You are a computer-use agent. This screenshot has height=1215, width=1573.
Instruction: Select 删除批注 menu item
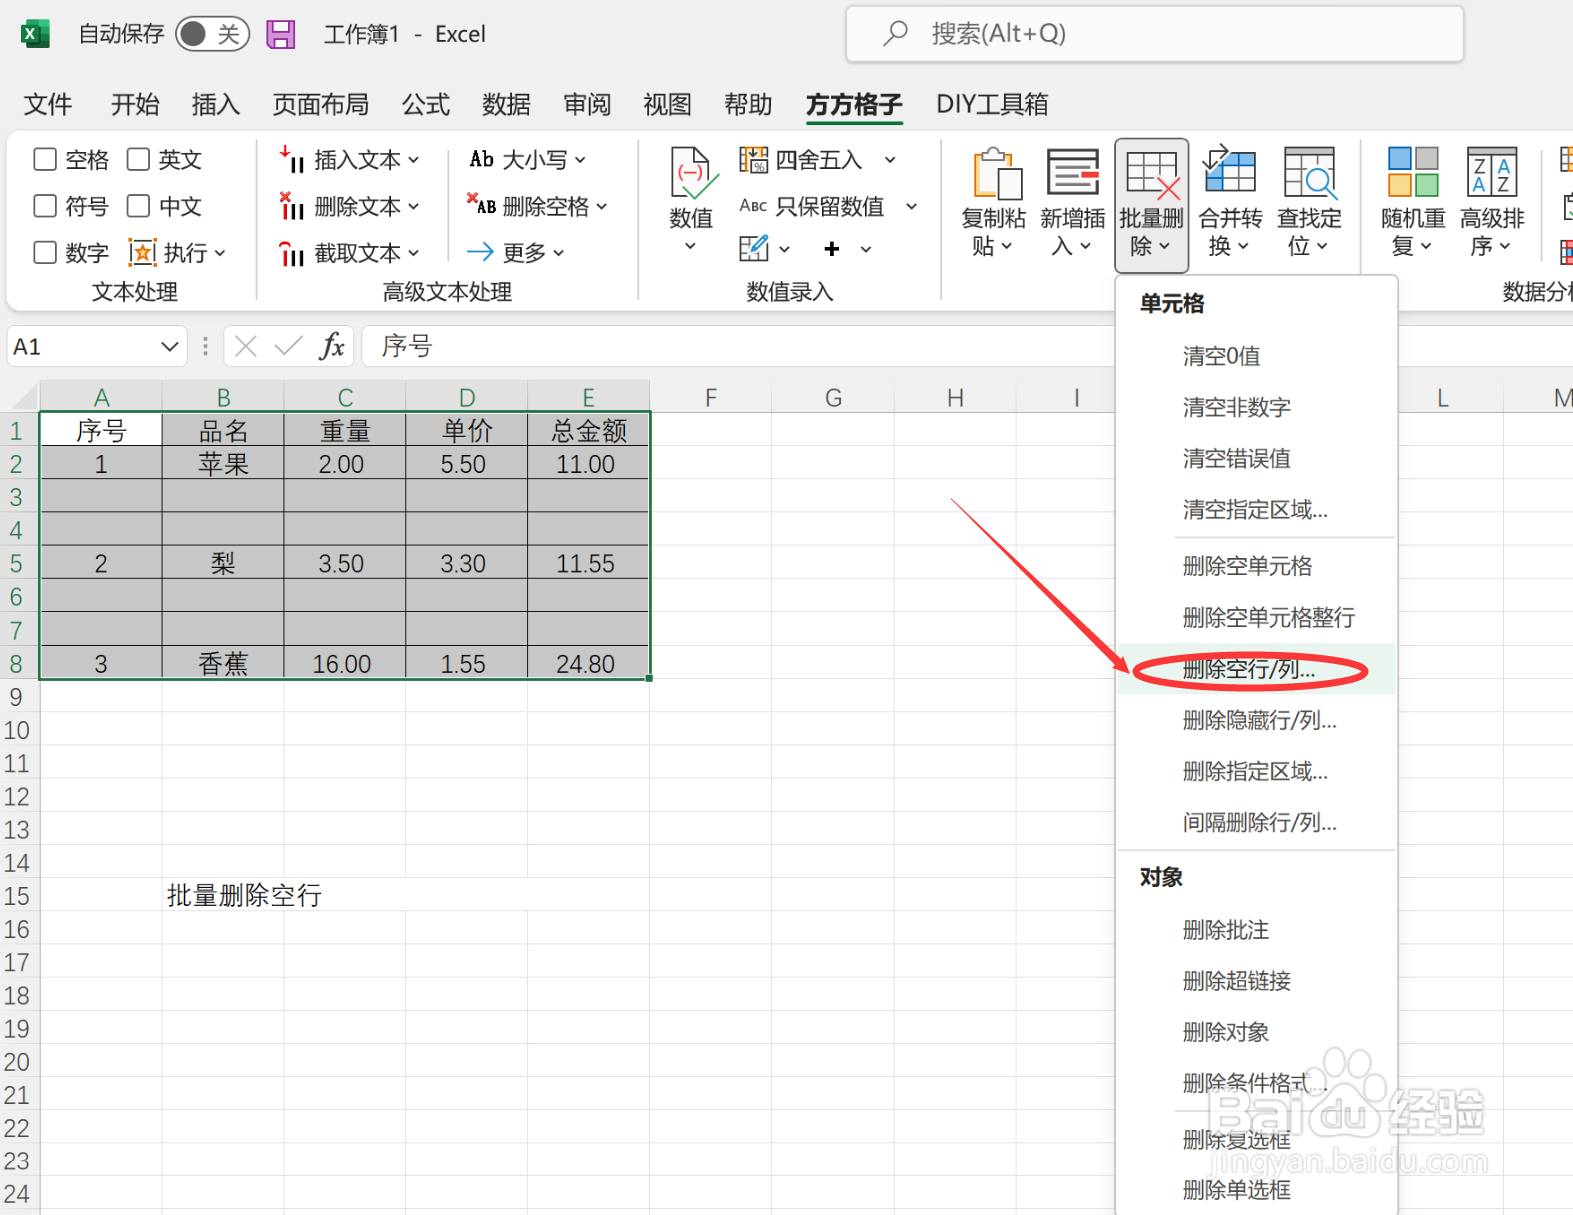1257,930
